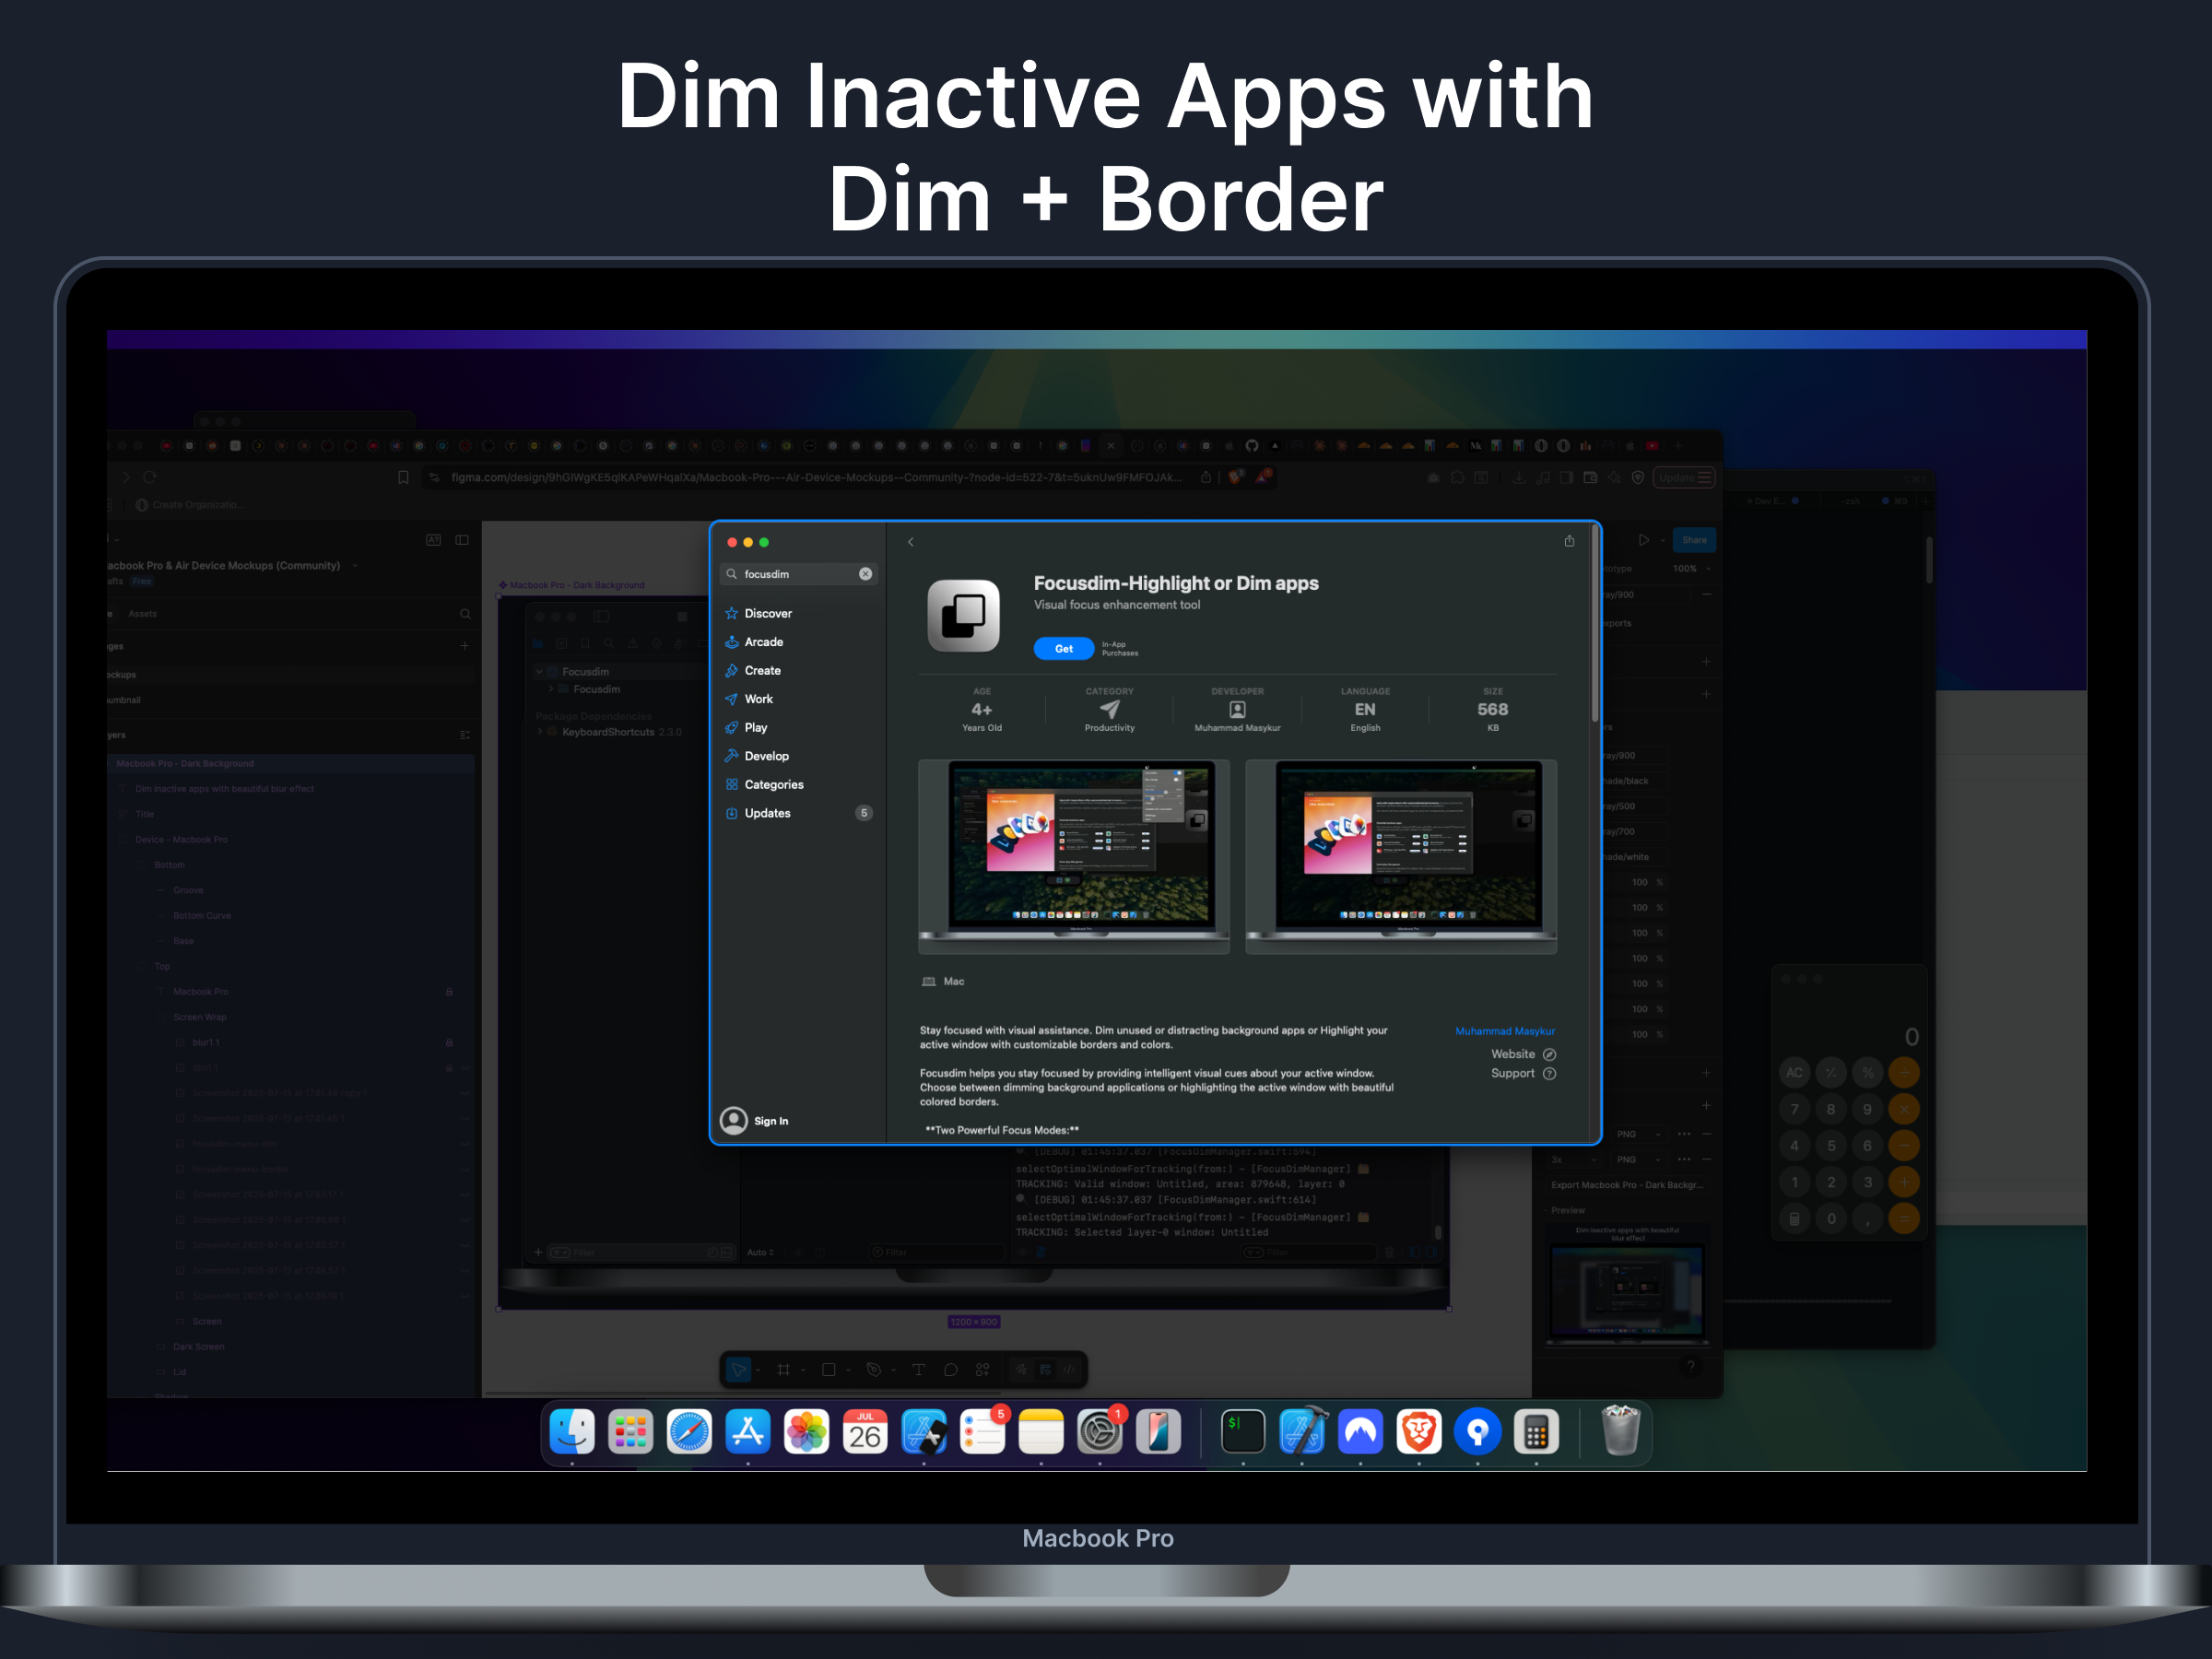Click the Figma present play icon
This screenshot has width=2212, height=1659.
[1643, 540]
